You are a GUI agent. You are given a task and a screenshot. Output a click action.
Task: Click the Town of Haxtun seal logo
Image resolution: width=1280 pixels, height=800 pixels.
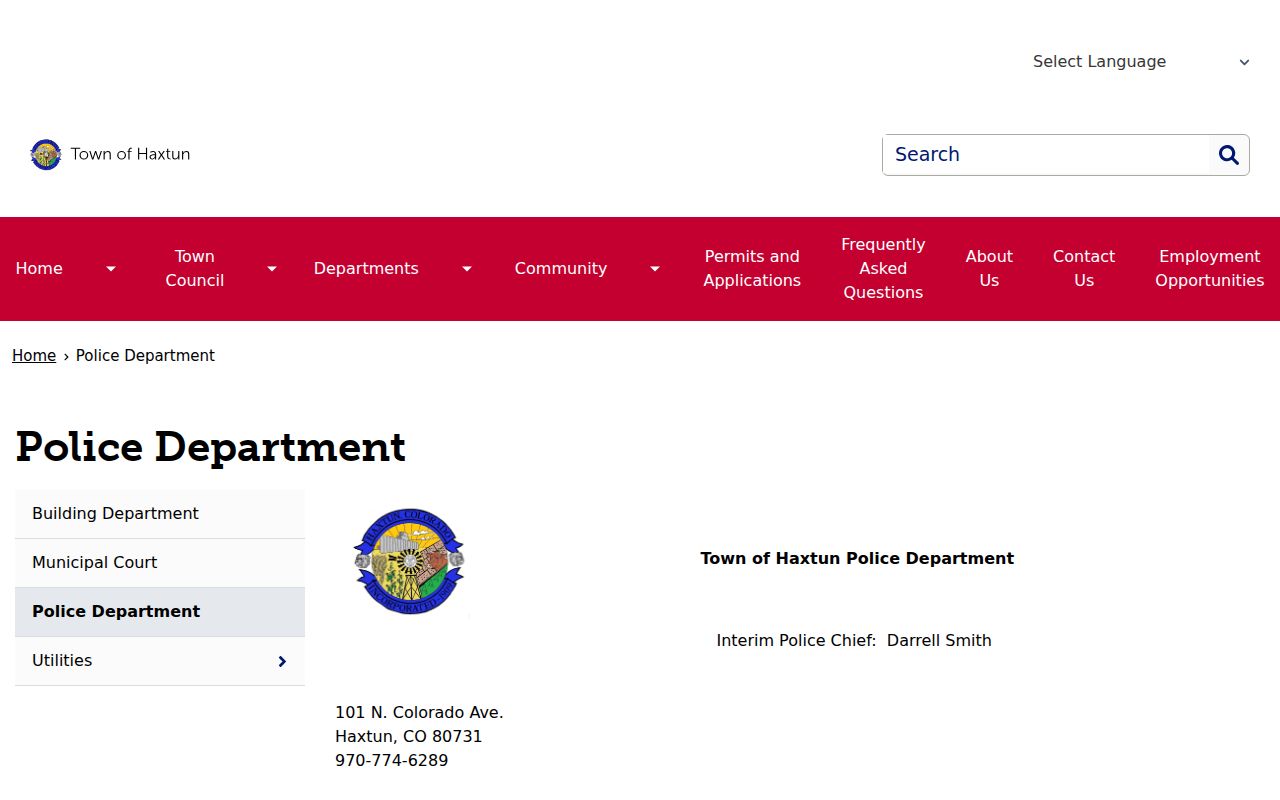pyautogui.click(x=46, y=155)
